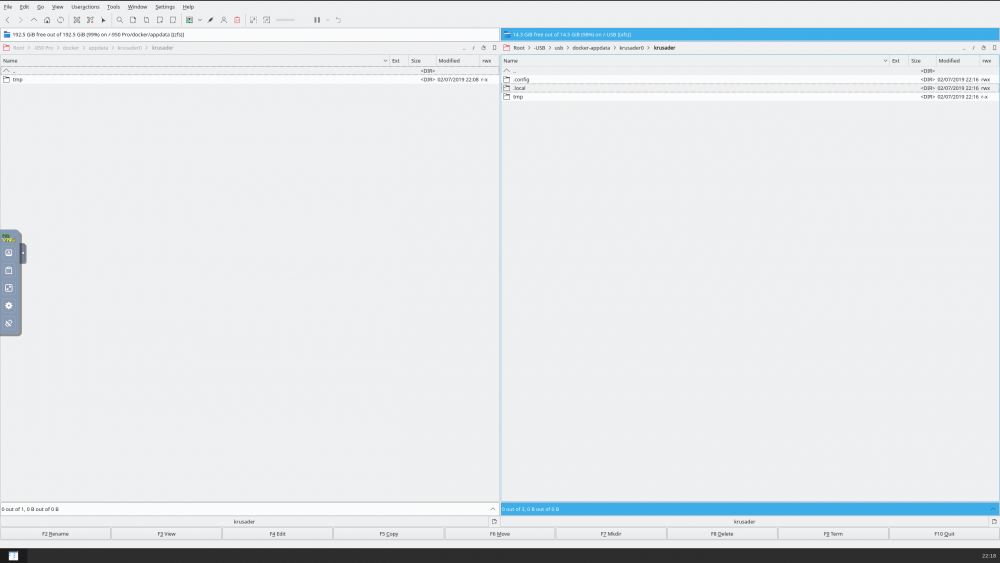
Task: Click the F8 Delete button
Action: 722,534
